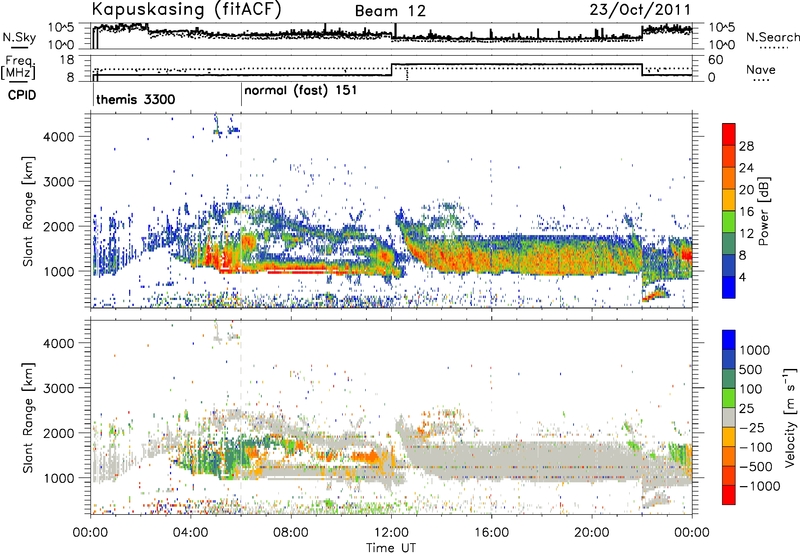Image resolution: width=800 pixels, height=554 pixels.
Task: Click the '20:00' time axis tick label
Action: (x=592, y=532)
